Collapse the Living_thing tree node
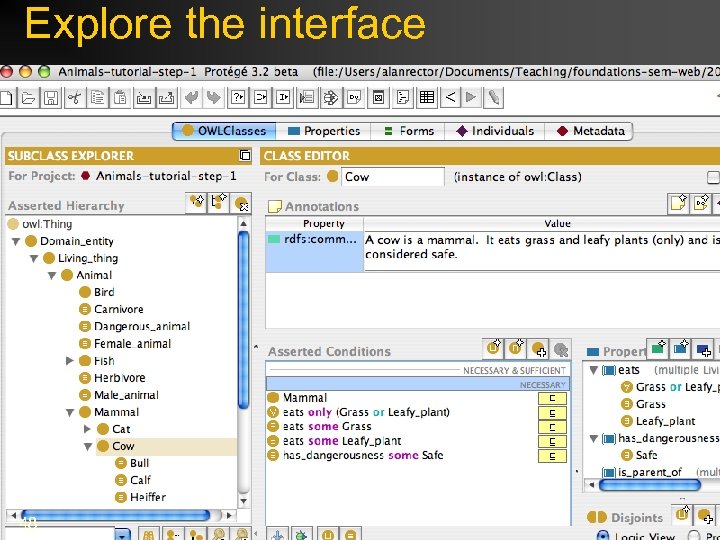 point(34,259)
